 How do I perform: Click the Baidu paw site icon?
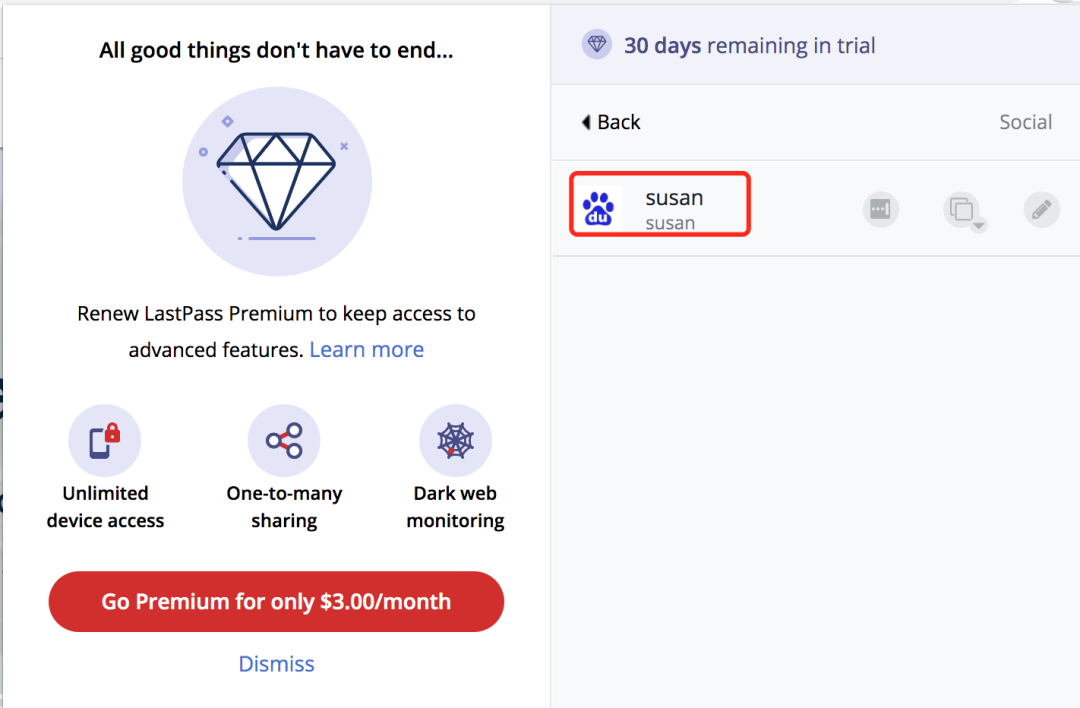[599, 209]
